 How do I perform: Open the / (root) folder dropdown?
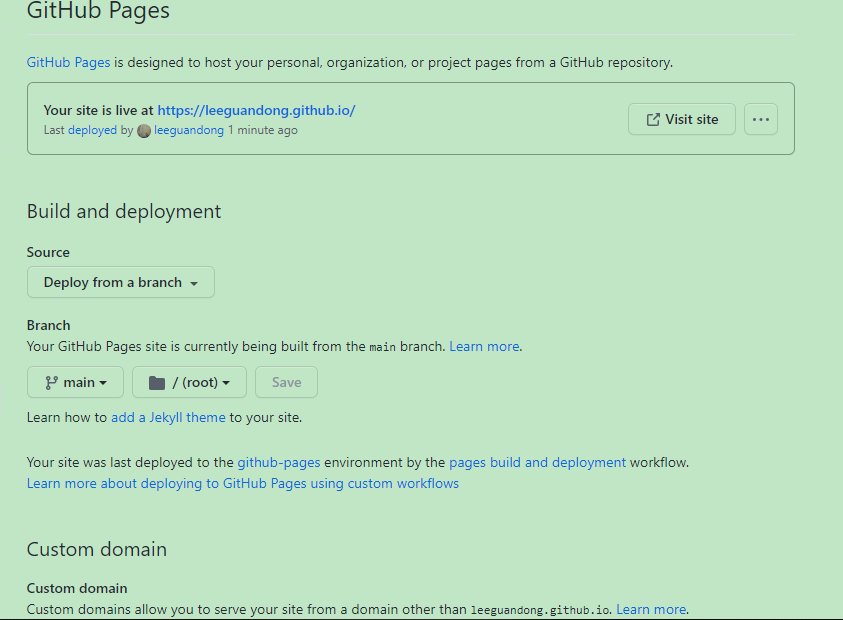click(189, 382)
